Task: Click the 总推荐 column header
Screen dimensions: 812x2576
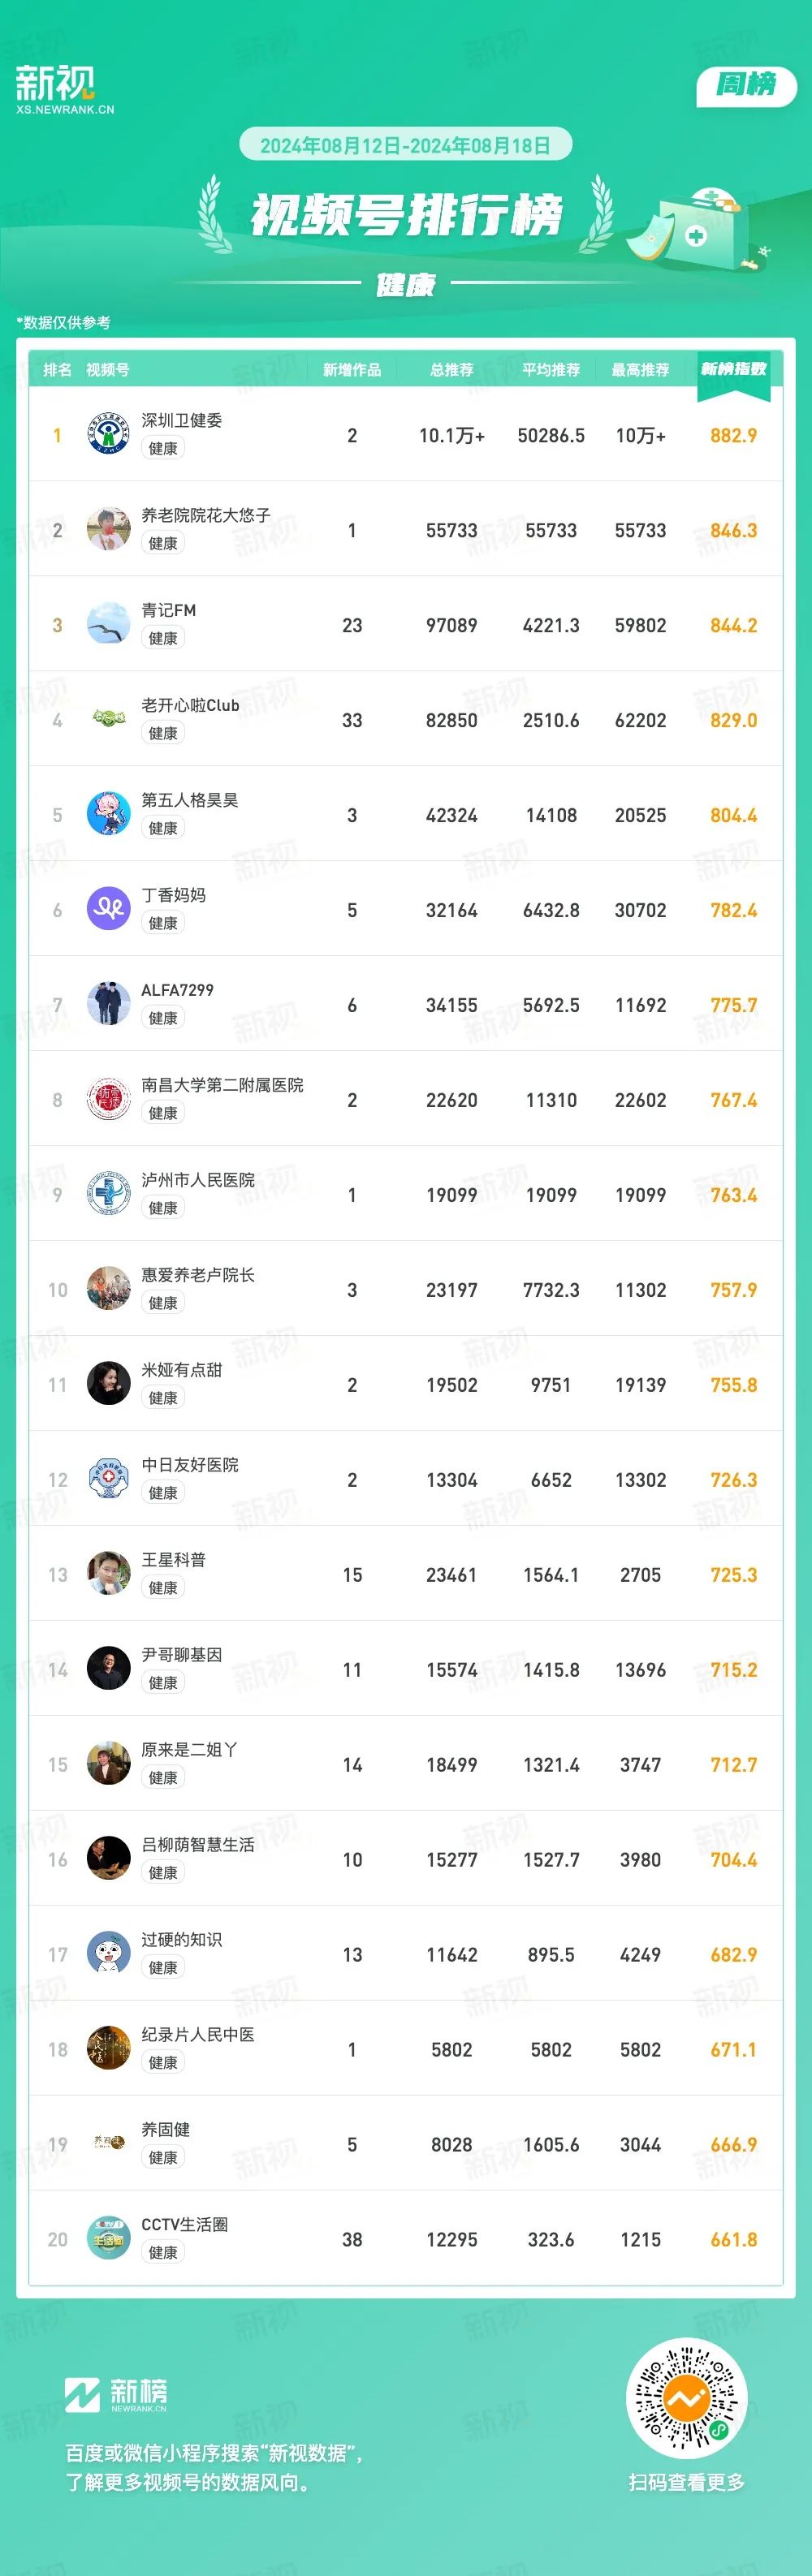Action: click(x=452, y=370)
